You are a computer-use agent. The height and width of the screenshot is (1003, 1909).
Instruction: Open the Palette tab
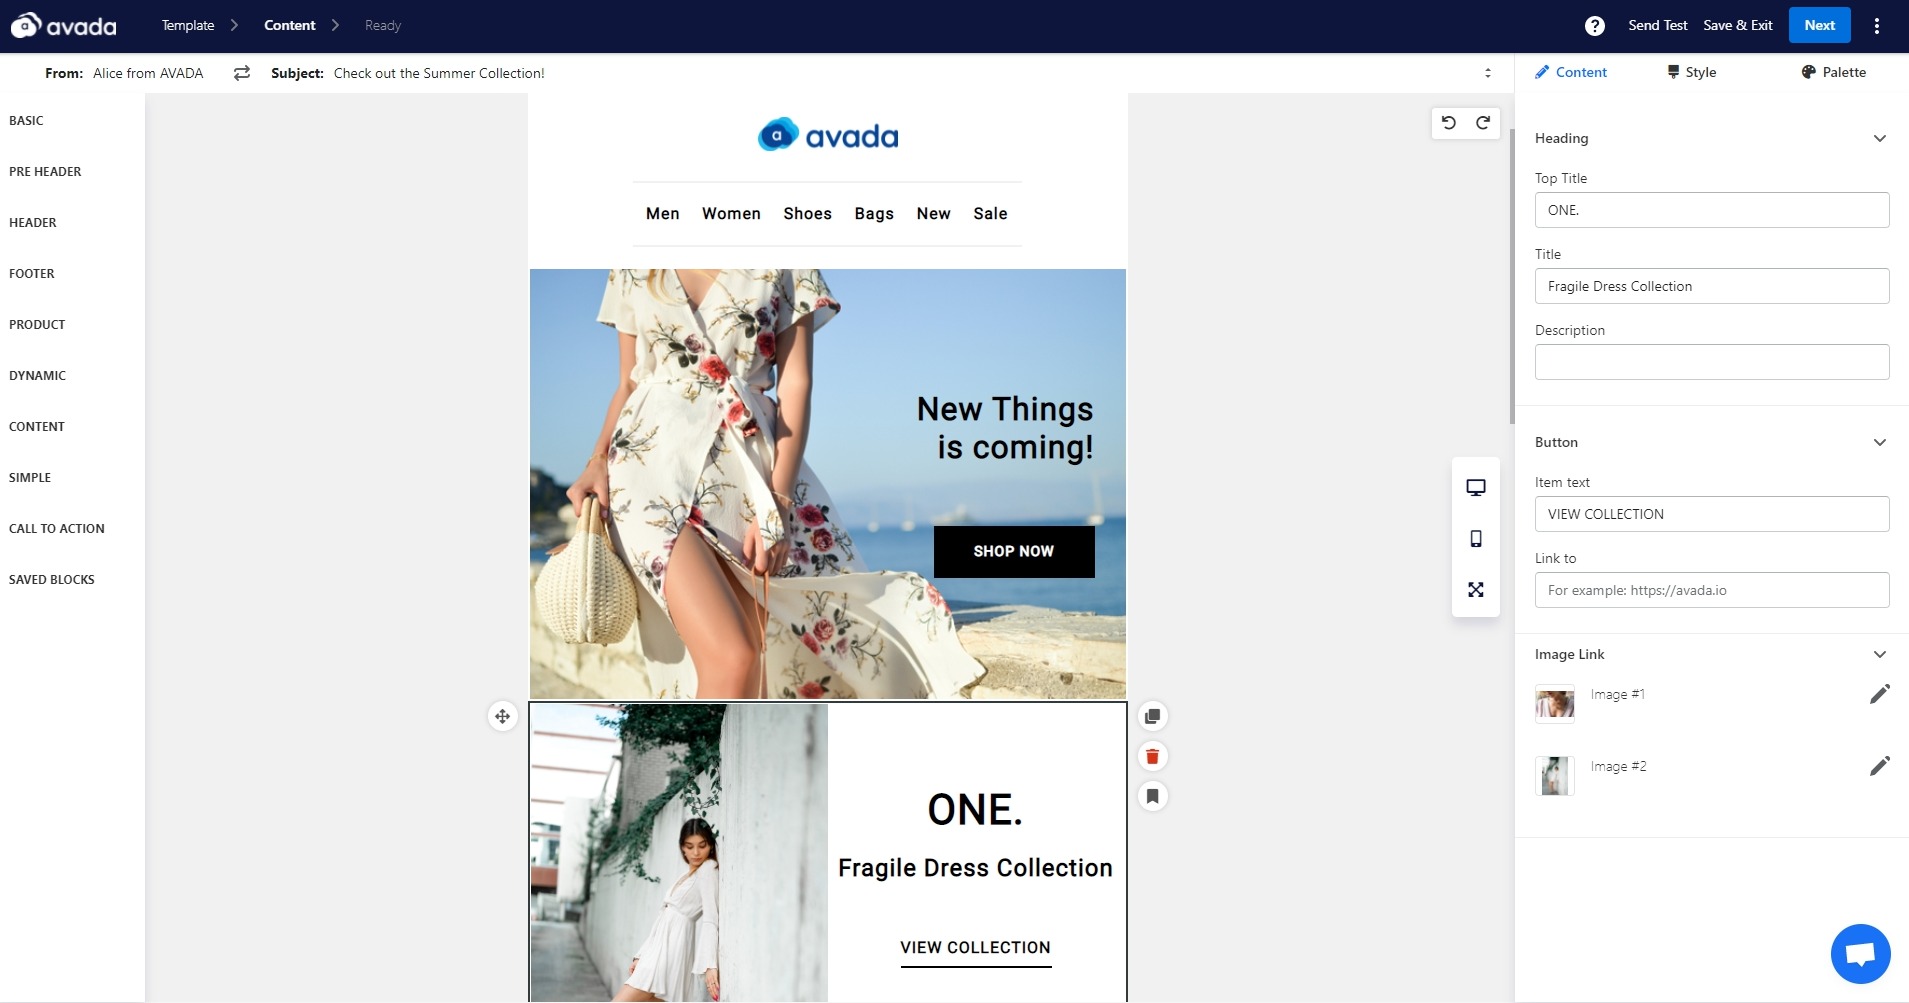tap(1833, 72)
